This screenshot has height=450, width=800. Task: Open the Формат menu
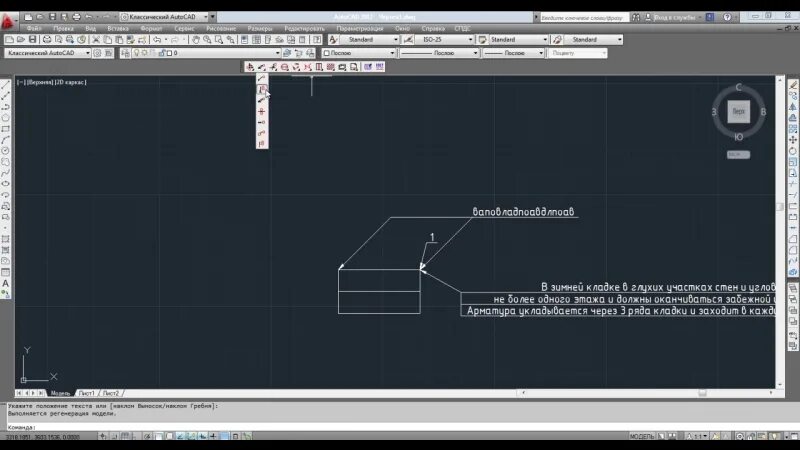(x=151, y=29)
